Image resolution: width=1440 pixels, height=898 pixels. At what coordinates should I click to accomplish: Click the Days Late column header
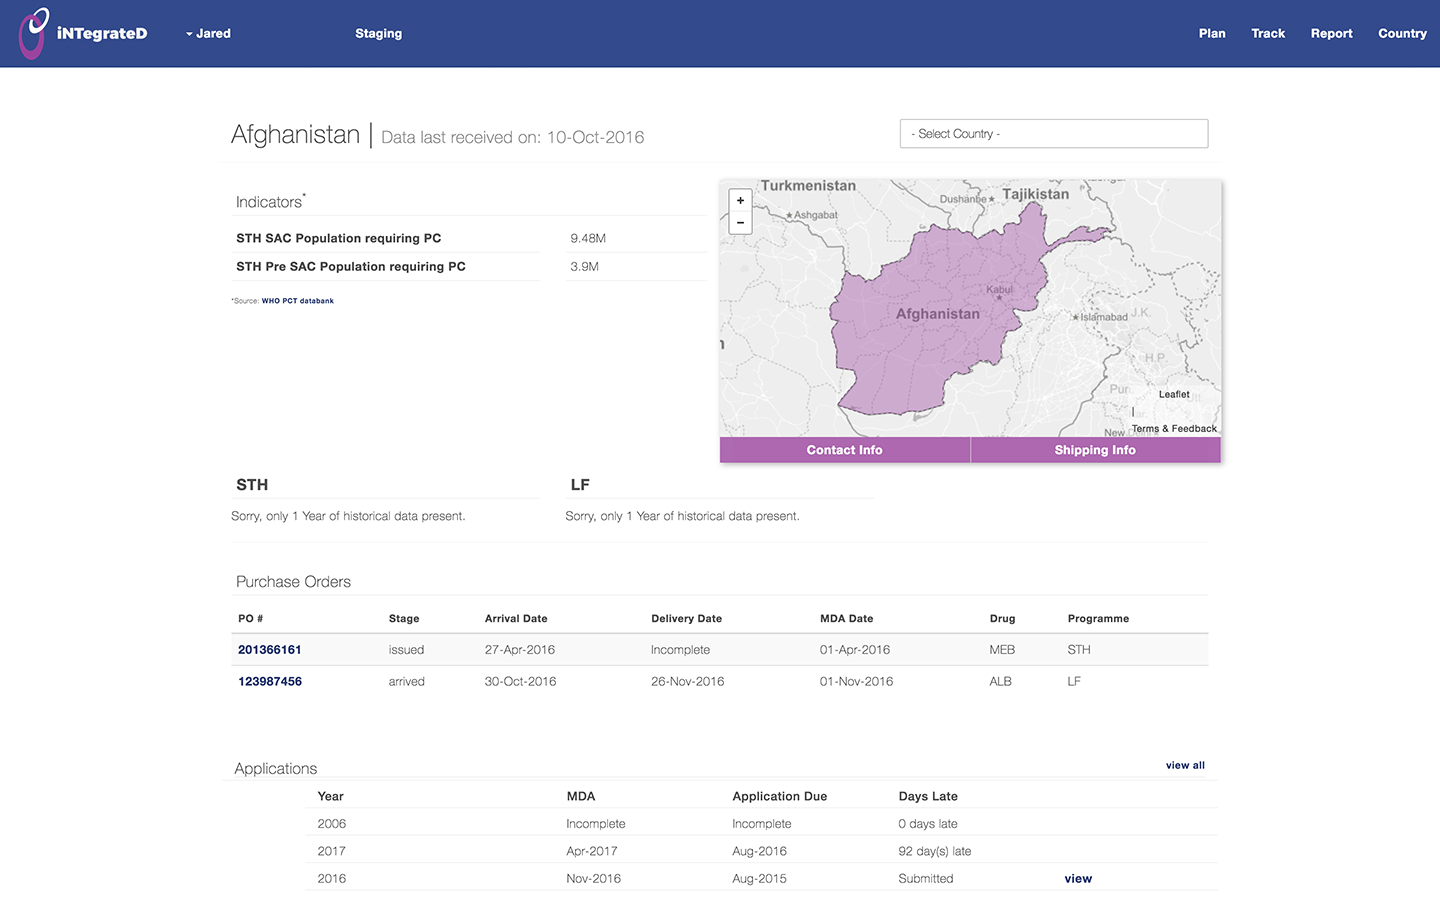tap(928, 797)
